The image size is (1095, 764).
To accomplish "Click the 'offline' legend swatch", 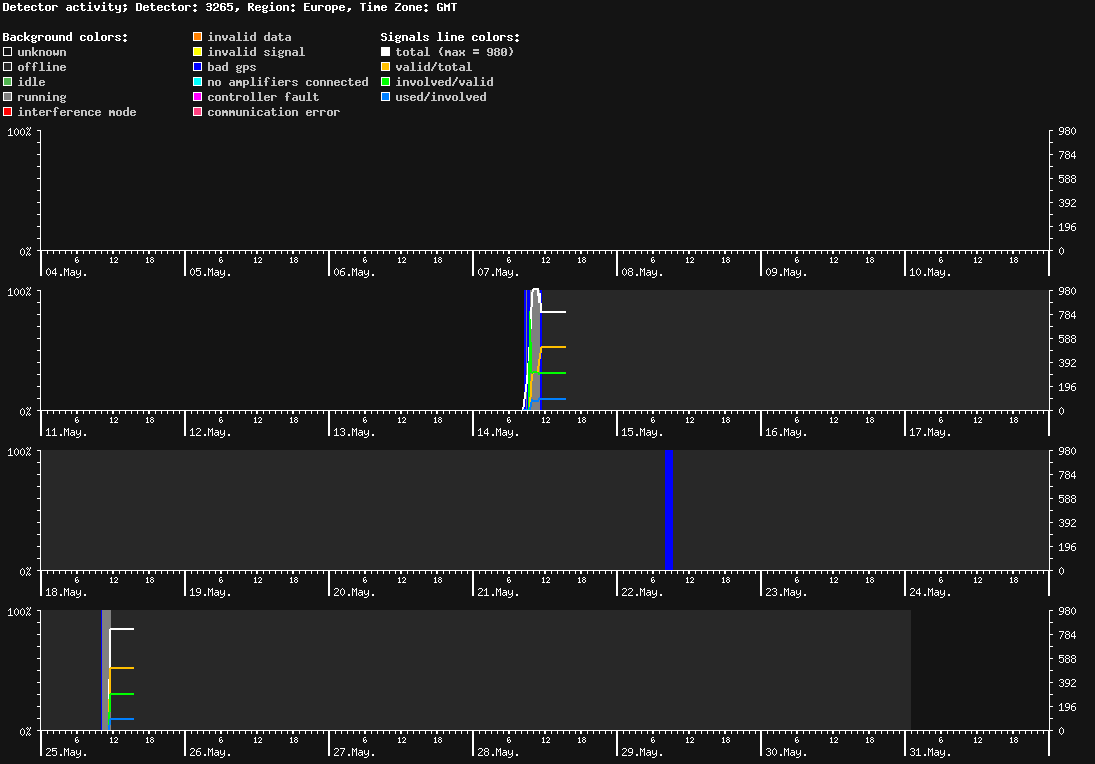I will (8, 66).
